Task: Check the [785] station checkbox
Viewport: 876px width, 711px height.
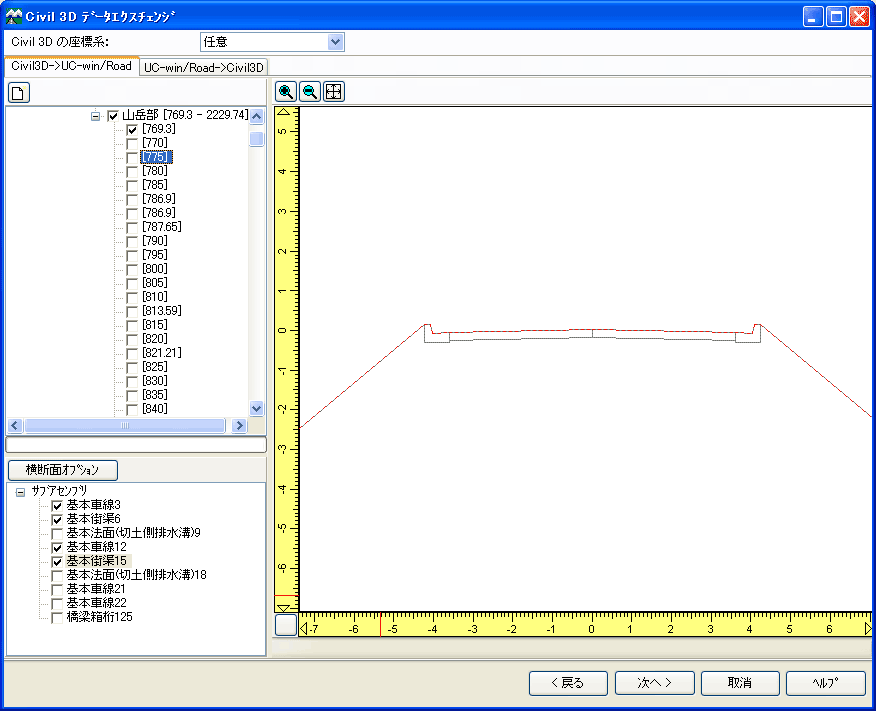Action: (132, 185)
